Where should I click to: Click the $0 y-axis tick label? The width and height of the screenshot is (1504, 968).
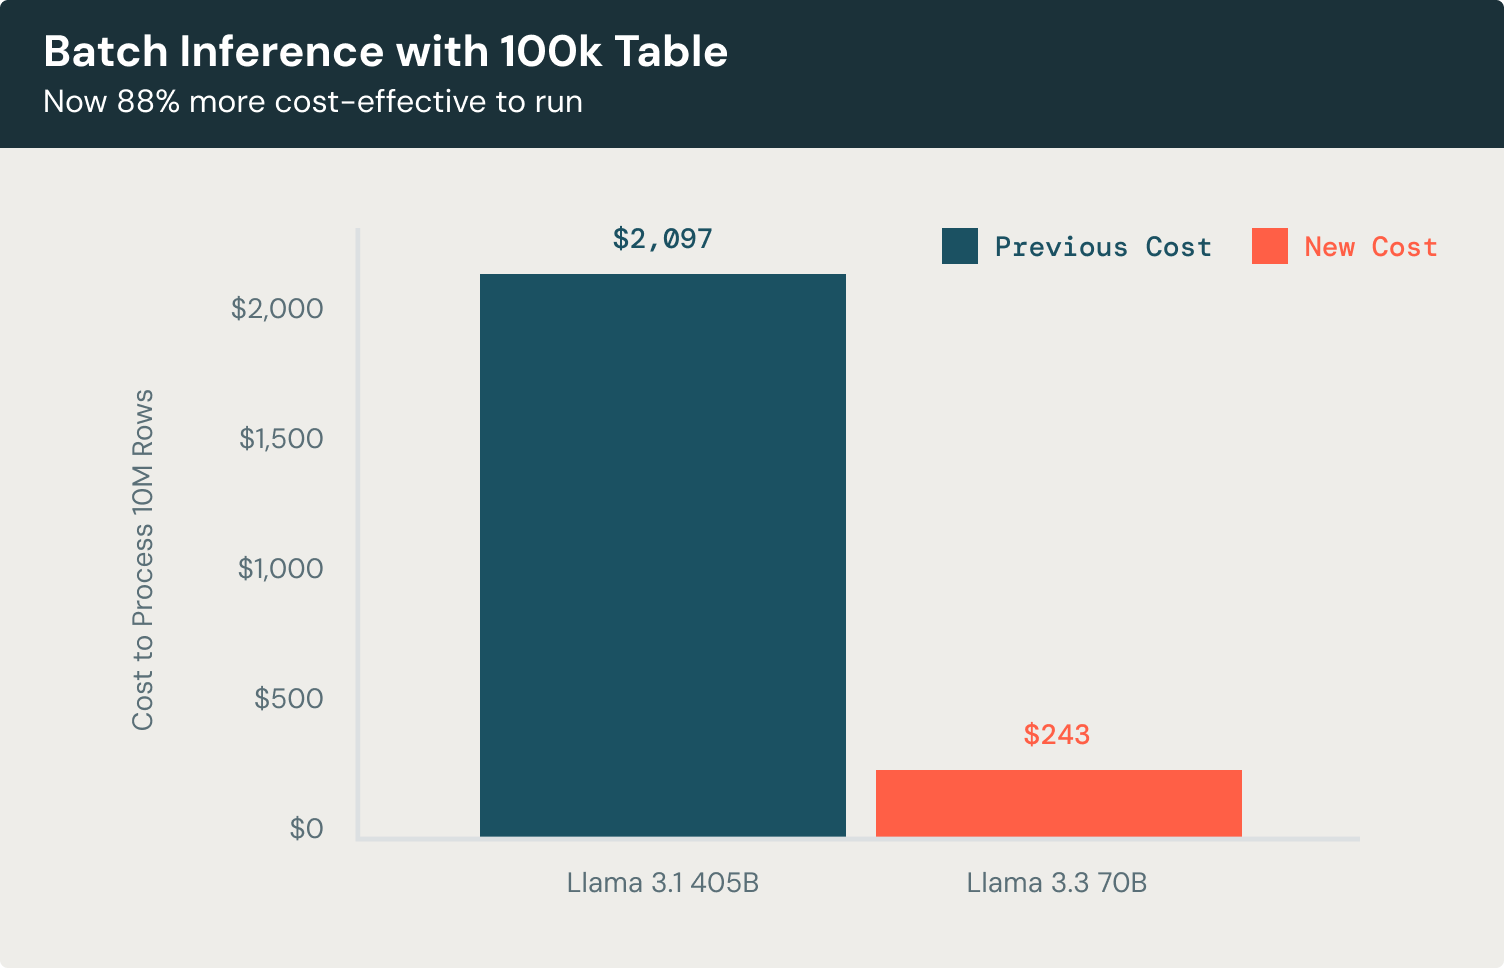coord(306,828)
